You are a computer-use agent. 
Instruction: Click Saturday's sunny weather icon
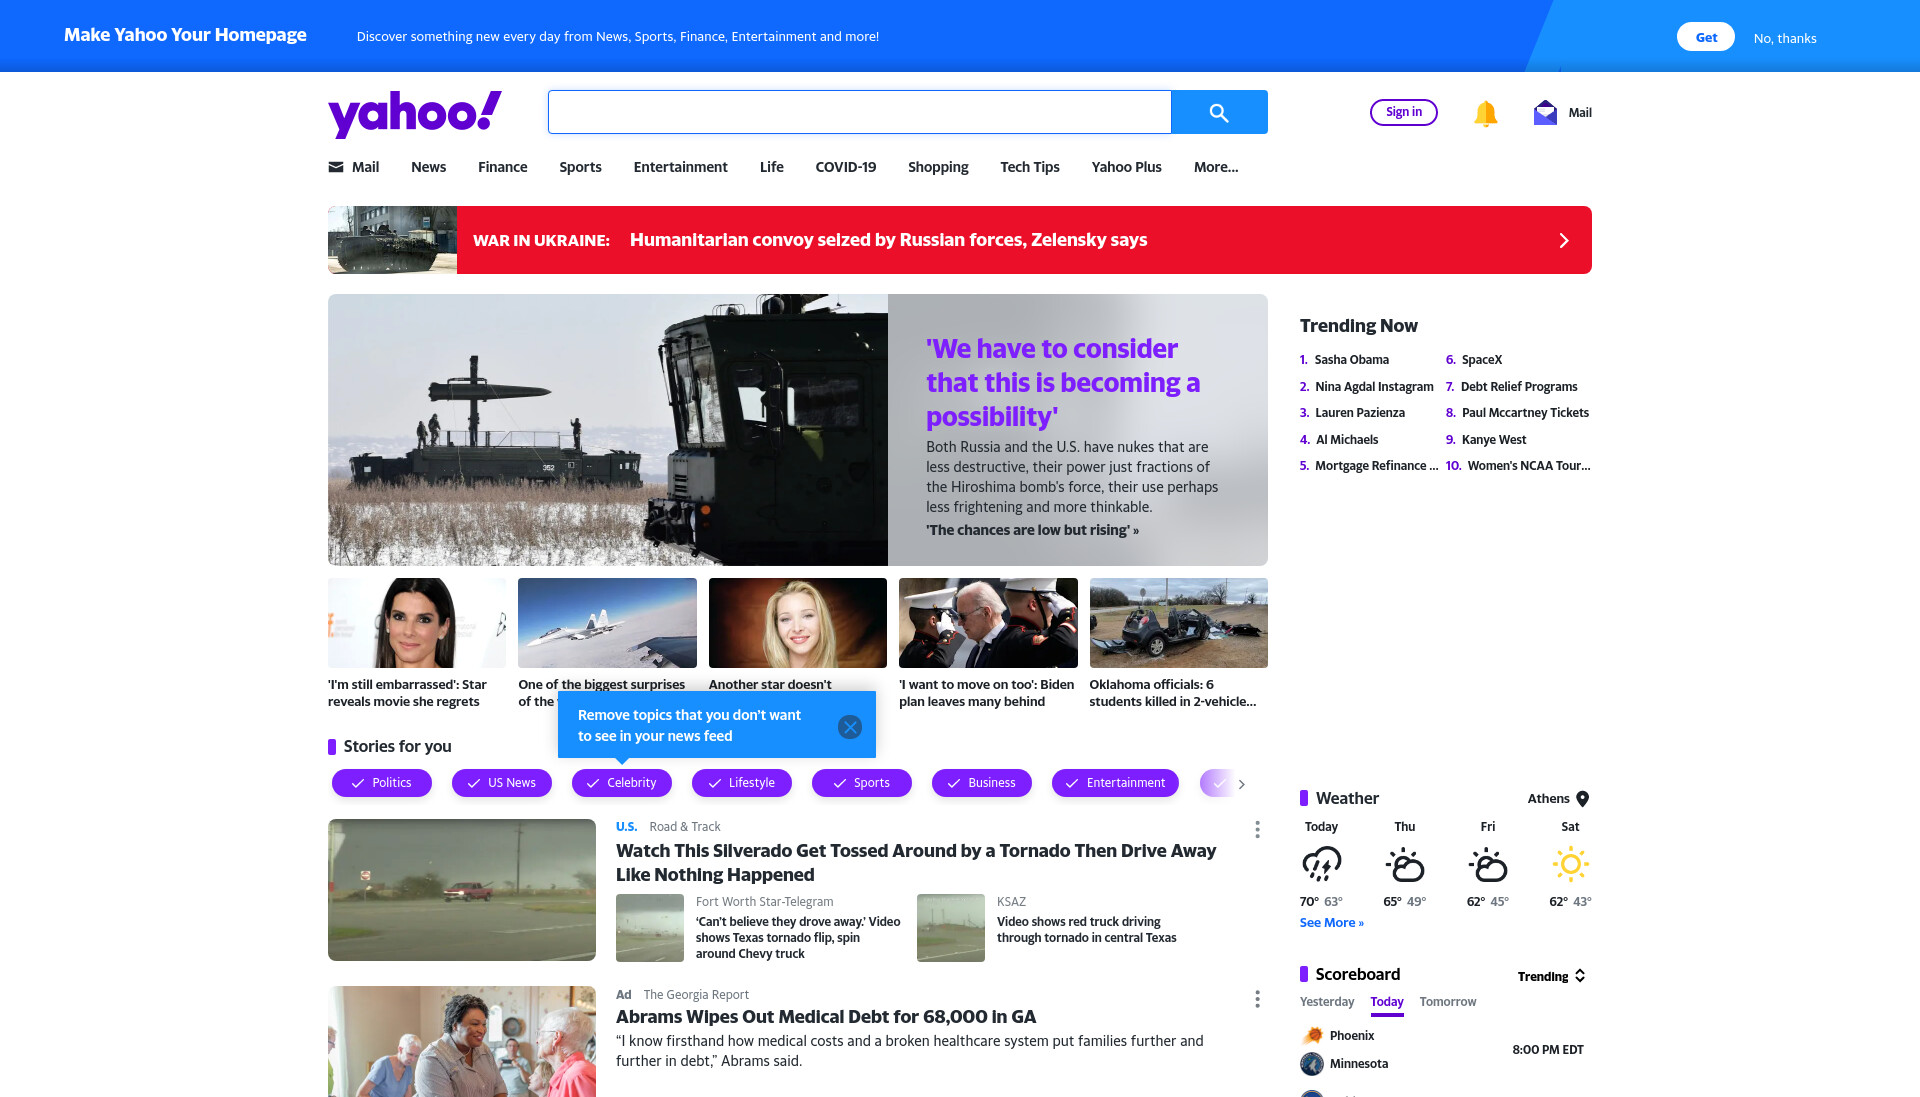(1570, 864)
